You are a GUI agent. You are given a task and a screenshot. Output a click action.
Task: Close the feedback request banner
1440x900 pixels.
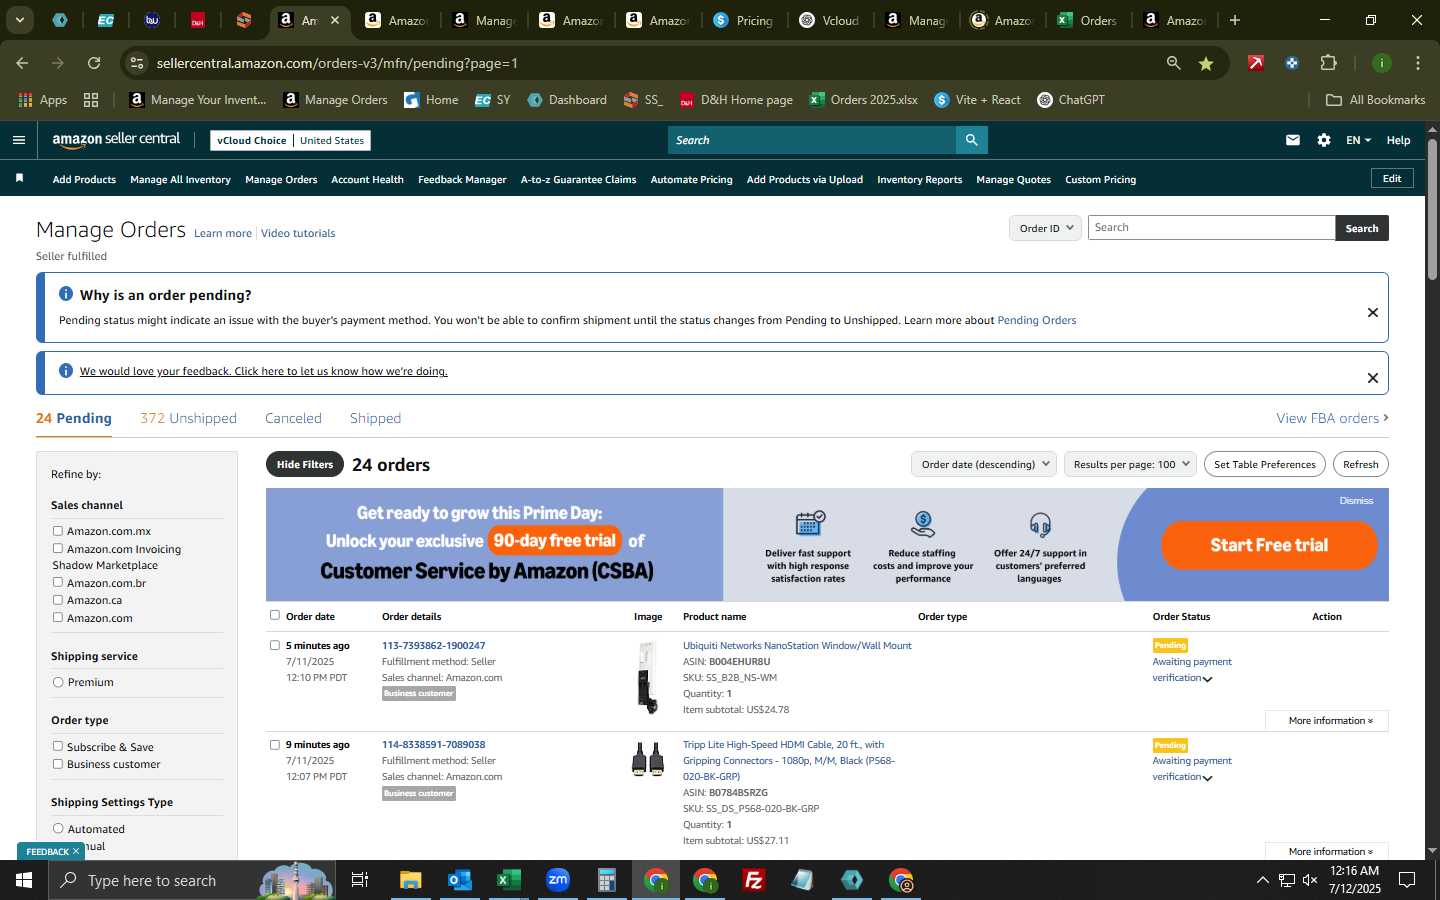click(x=1372, y=378)
